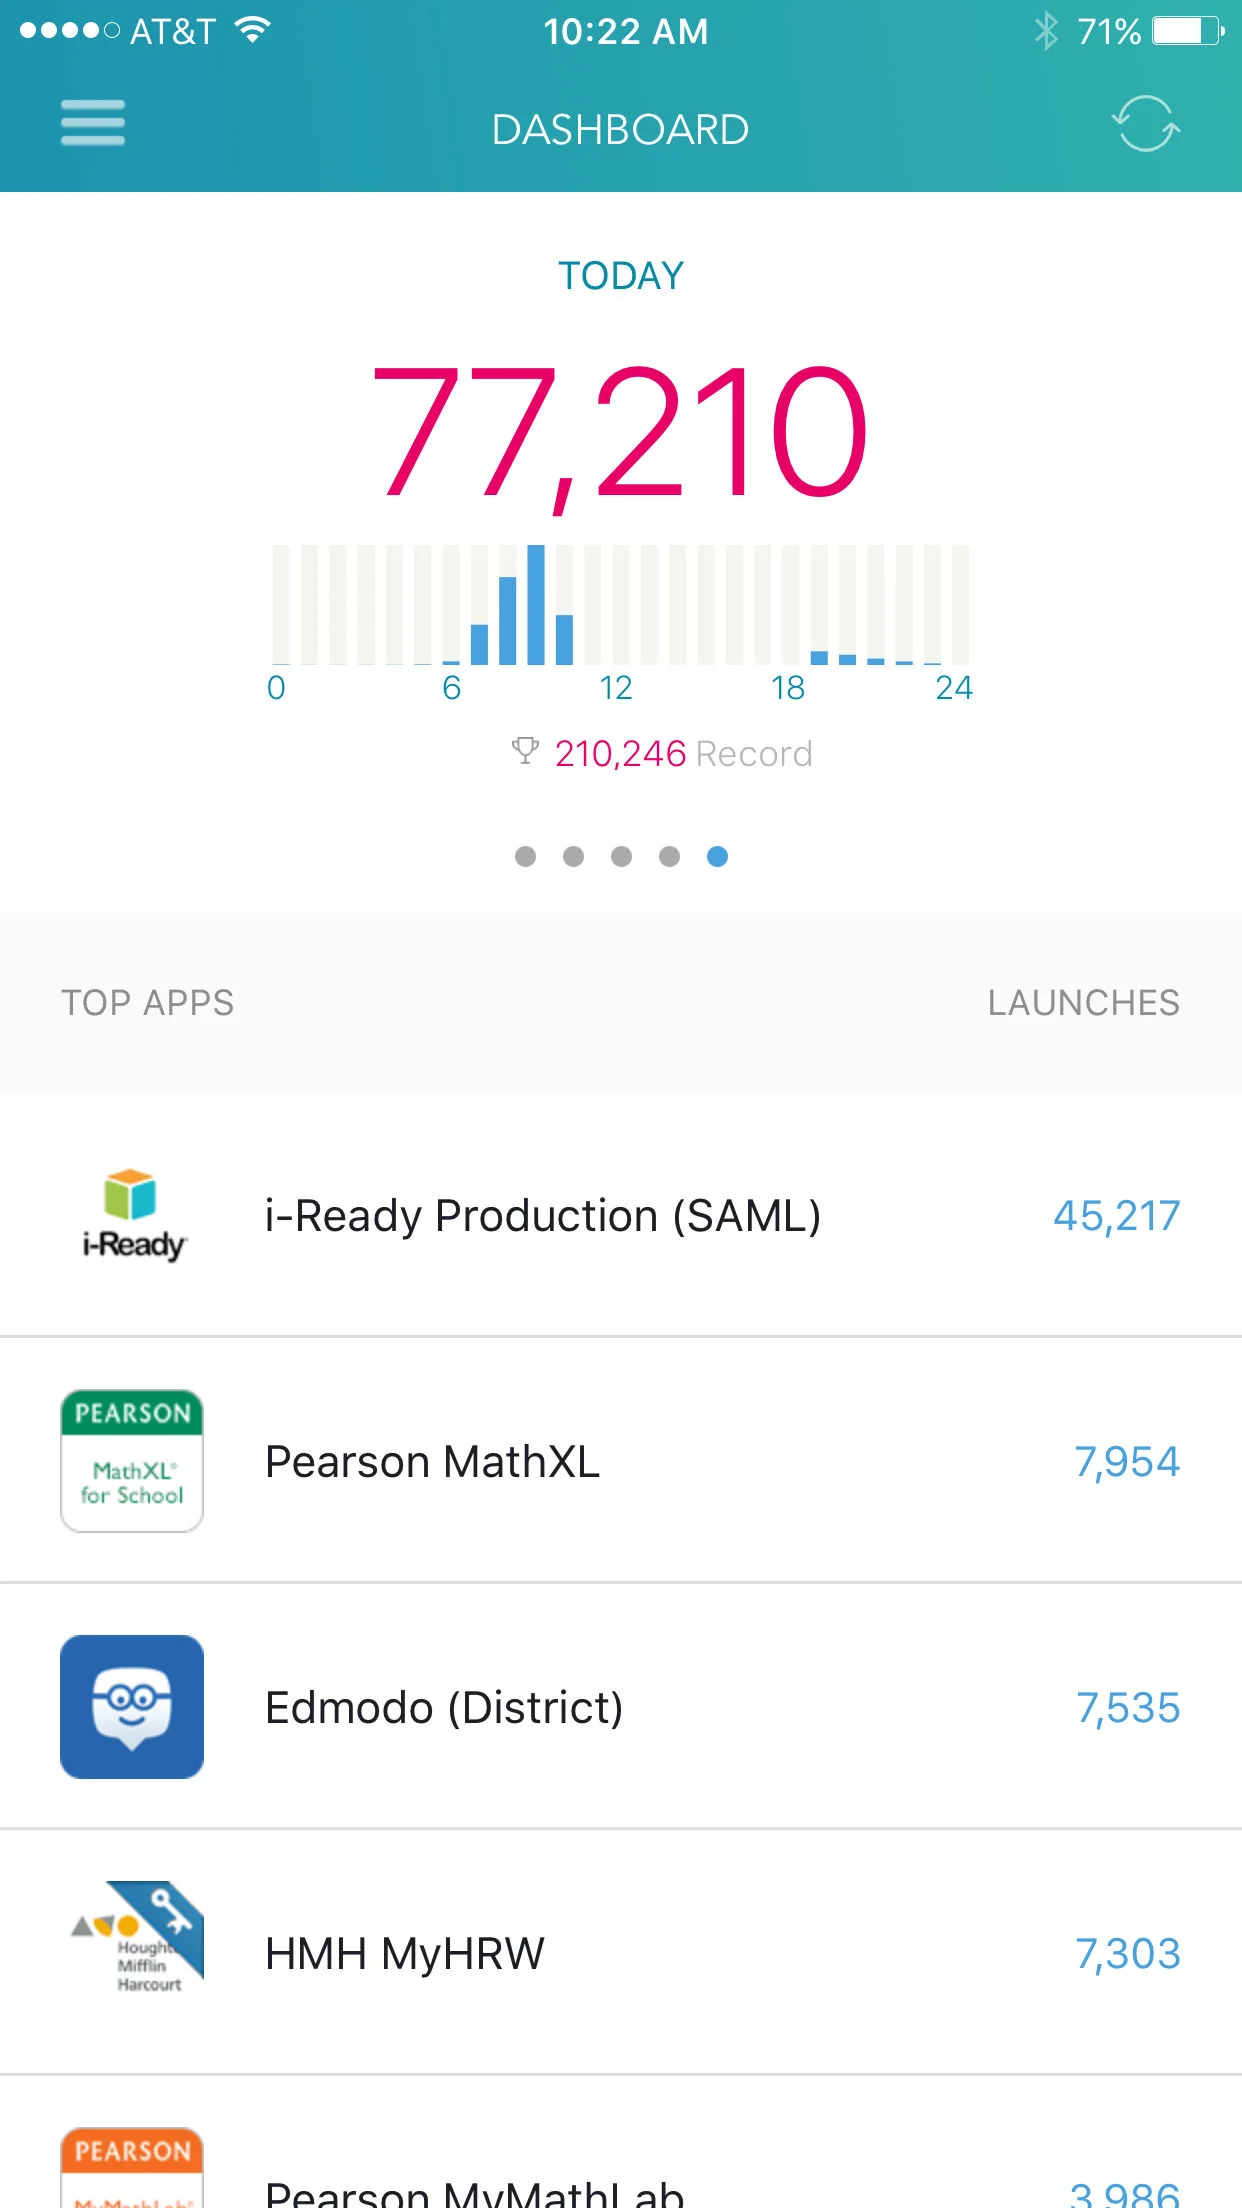Tap the orange Pearson MyMathLab icon

pos(132,2167)
